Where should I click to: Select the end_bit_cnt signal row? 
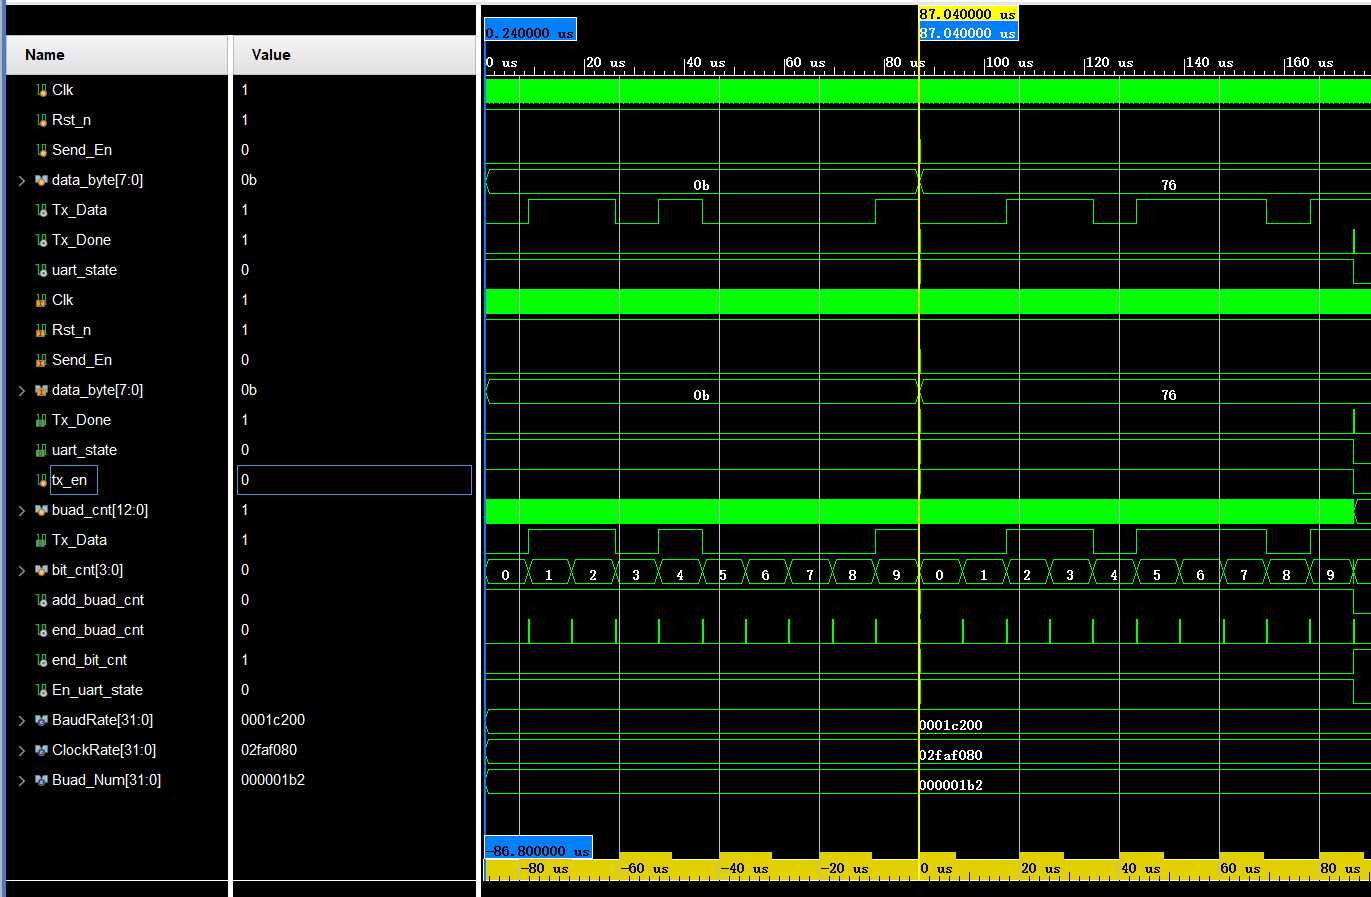[90, 660]
